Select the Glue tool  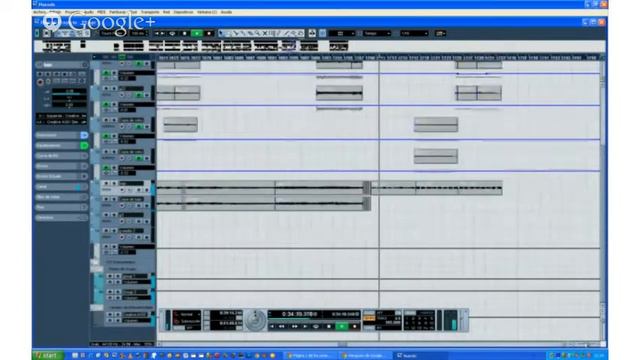pos(242,33)
